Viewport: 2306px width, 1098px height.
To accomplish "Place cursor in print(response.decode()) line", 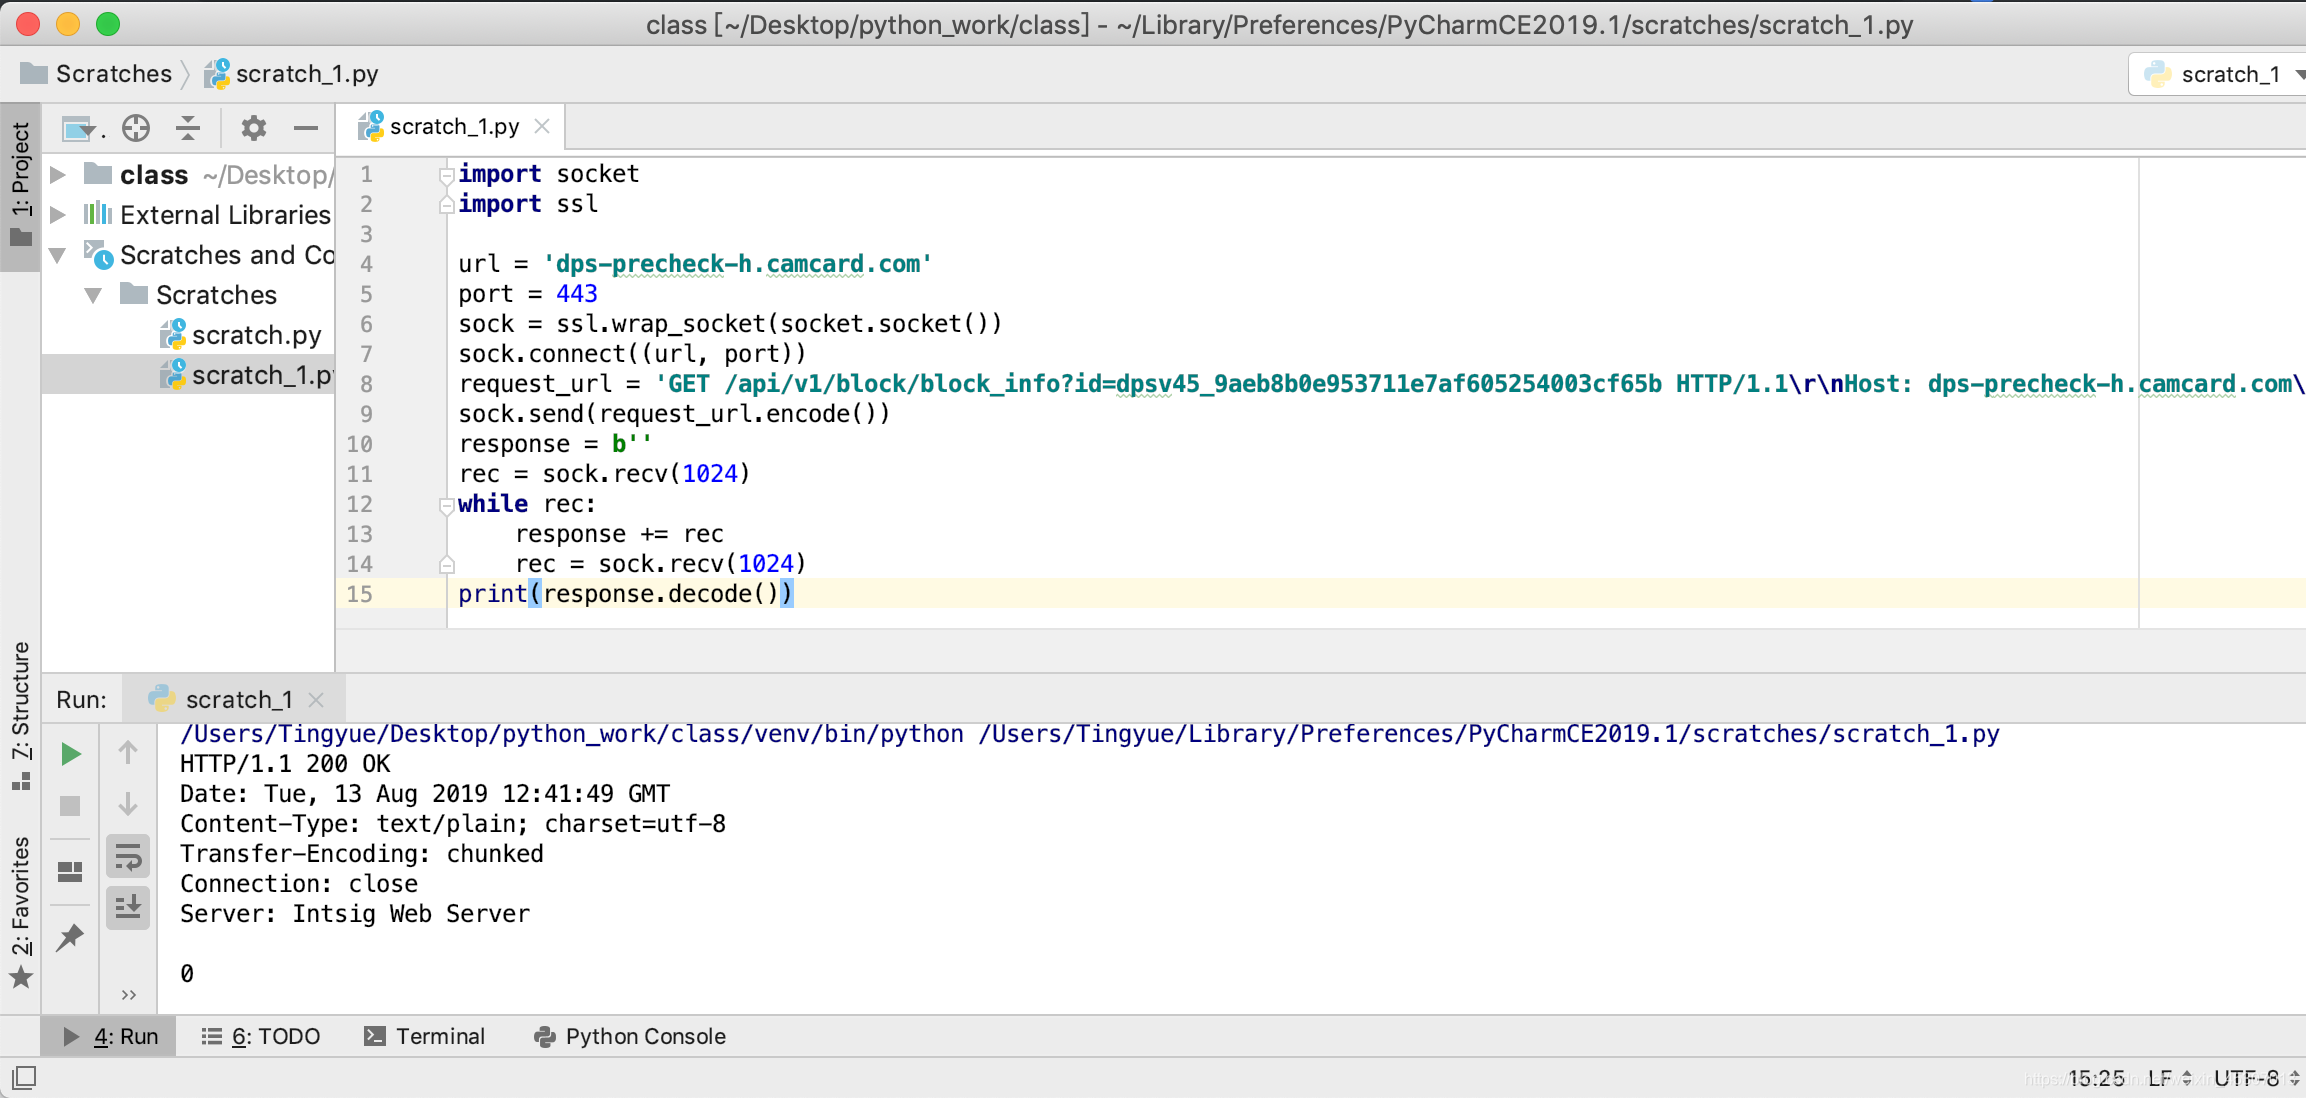I will 626,594.
